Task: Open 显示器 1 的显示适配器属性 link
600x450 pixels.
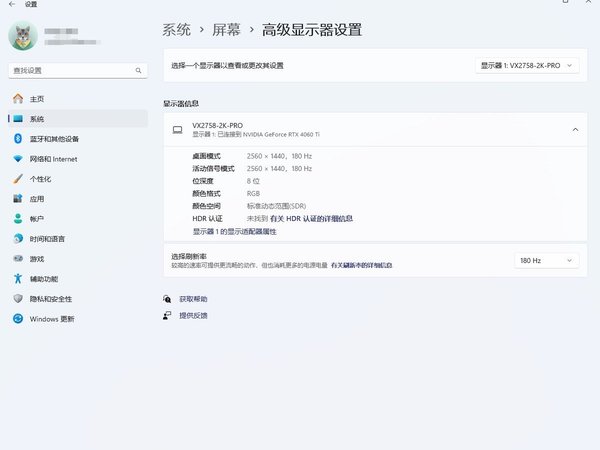Action: tap(234, 232)
